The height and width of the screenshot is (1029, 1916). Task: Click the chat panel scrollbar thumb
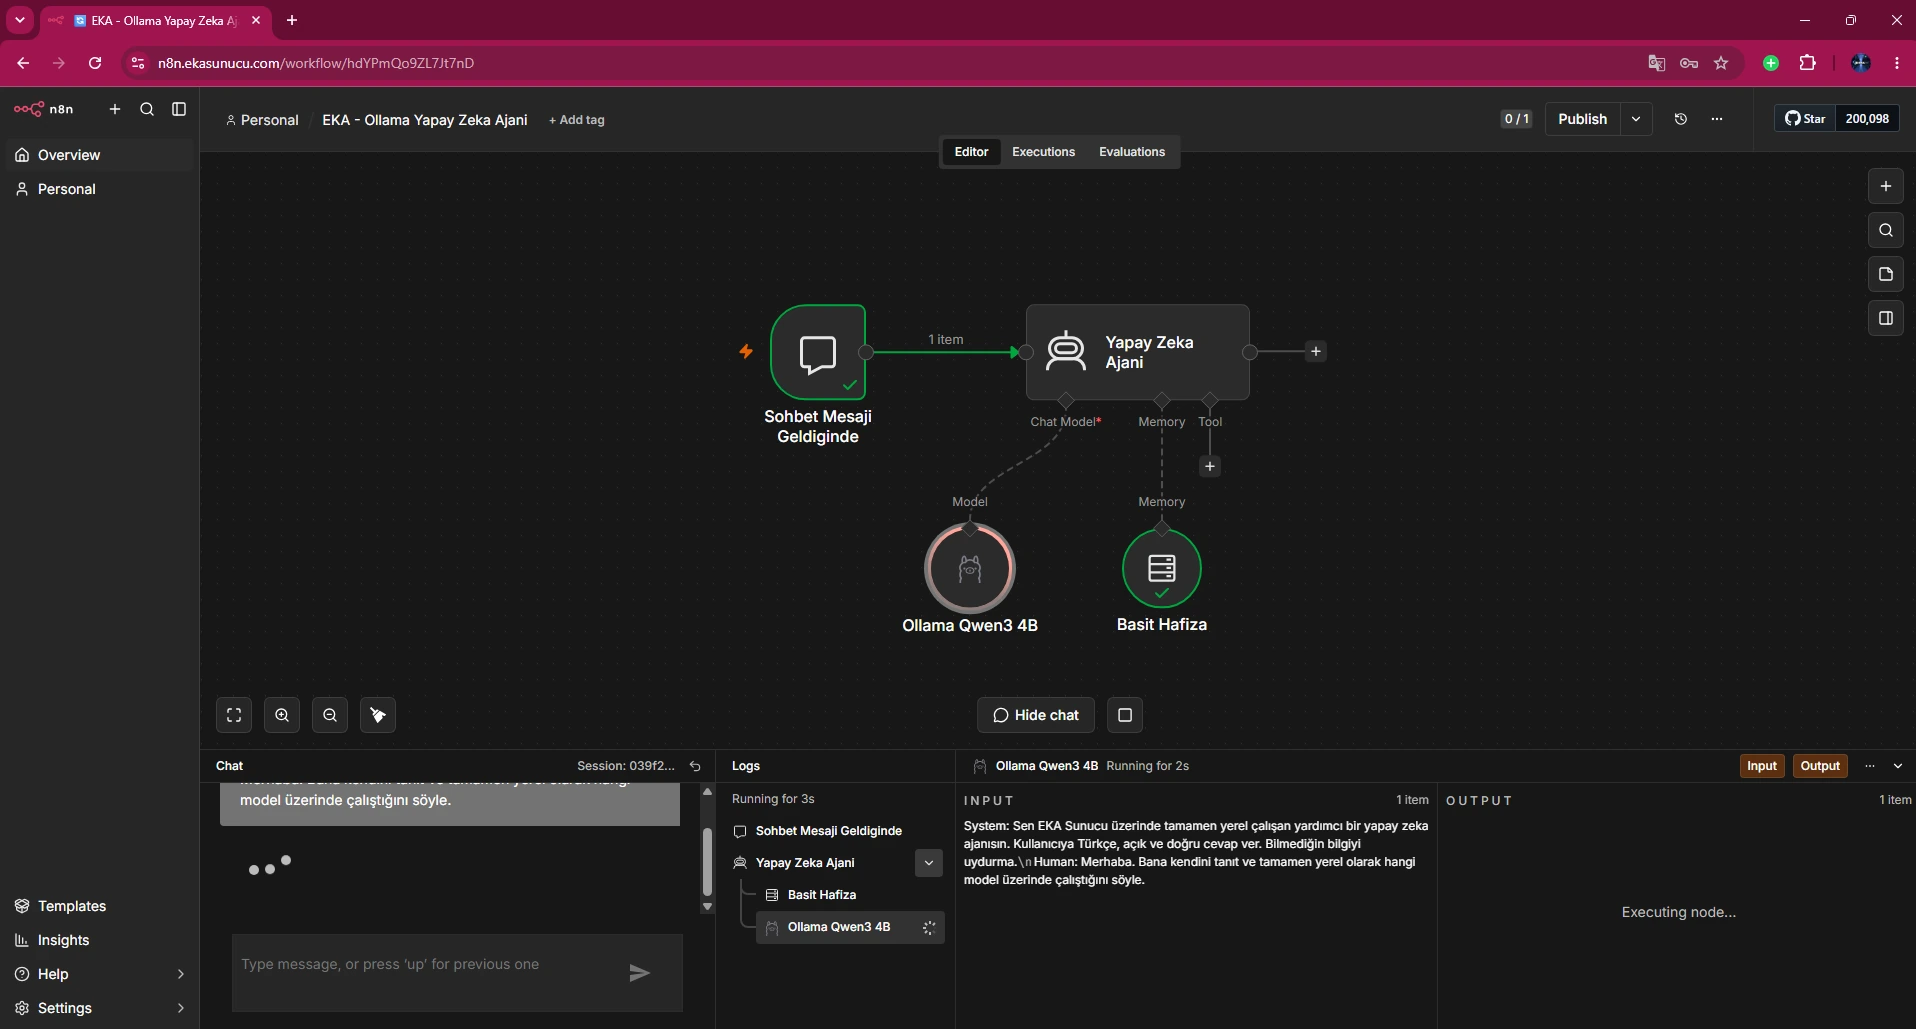pyautogui.click(x=707, y=860)
